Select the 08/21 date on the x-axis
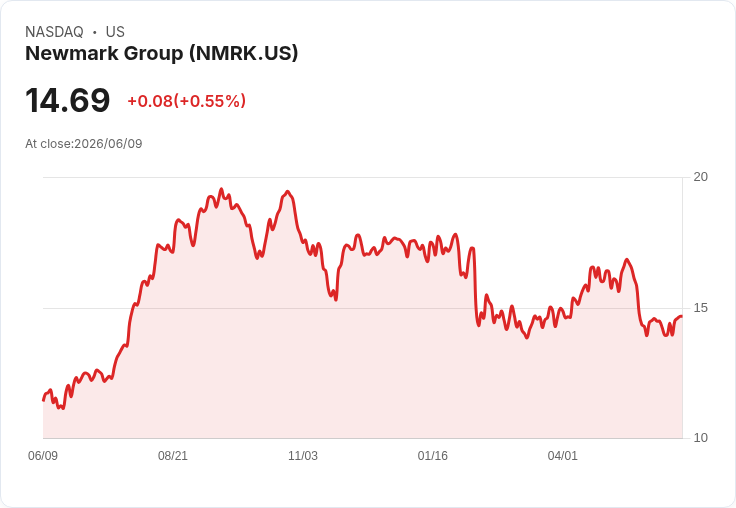736x508 pixels. 173,456
